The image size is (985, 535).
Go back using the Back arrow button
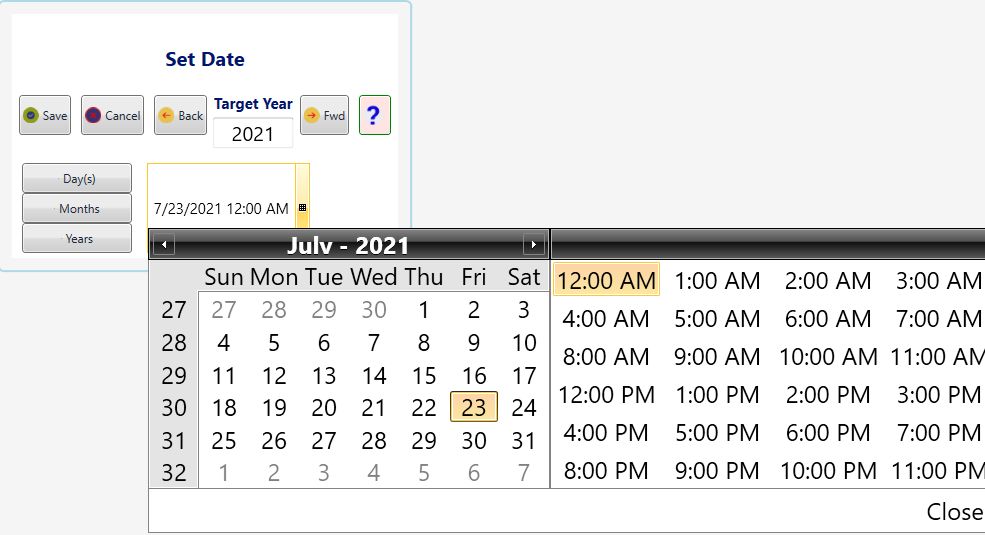[180, 115]
